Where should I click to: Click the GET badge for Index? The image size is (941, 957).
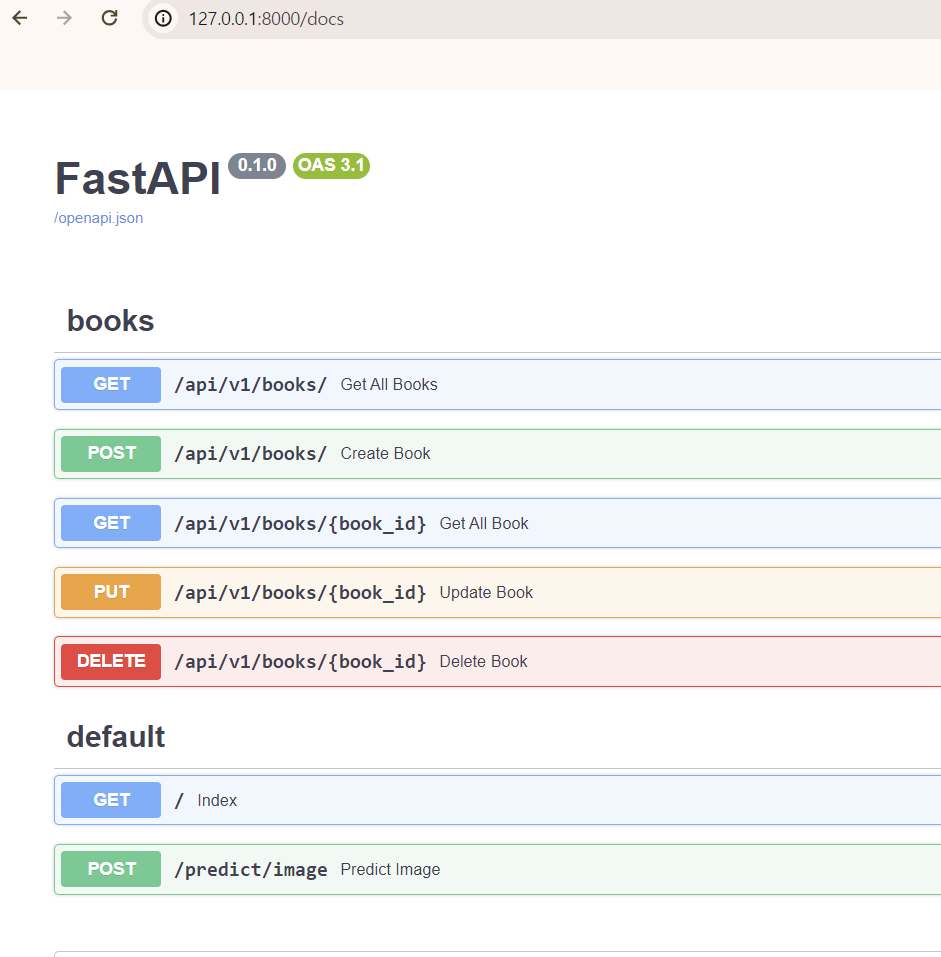pos(111,800)
